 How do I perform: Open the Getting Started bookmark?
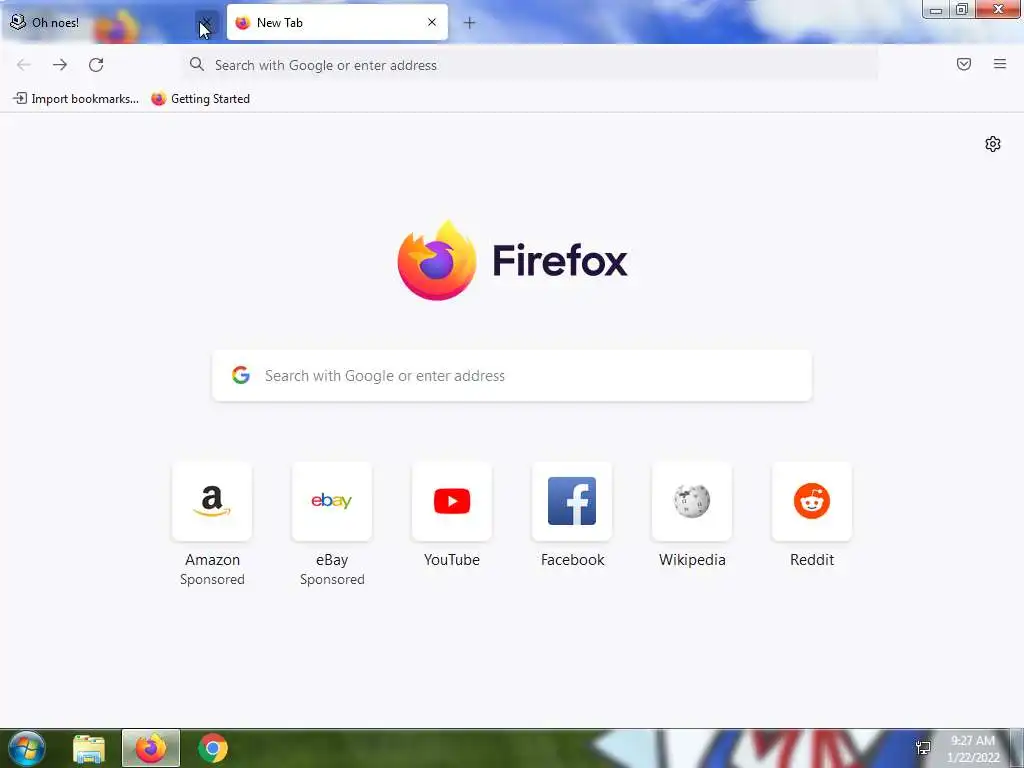(x=200, y=99)
